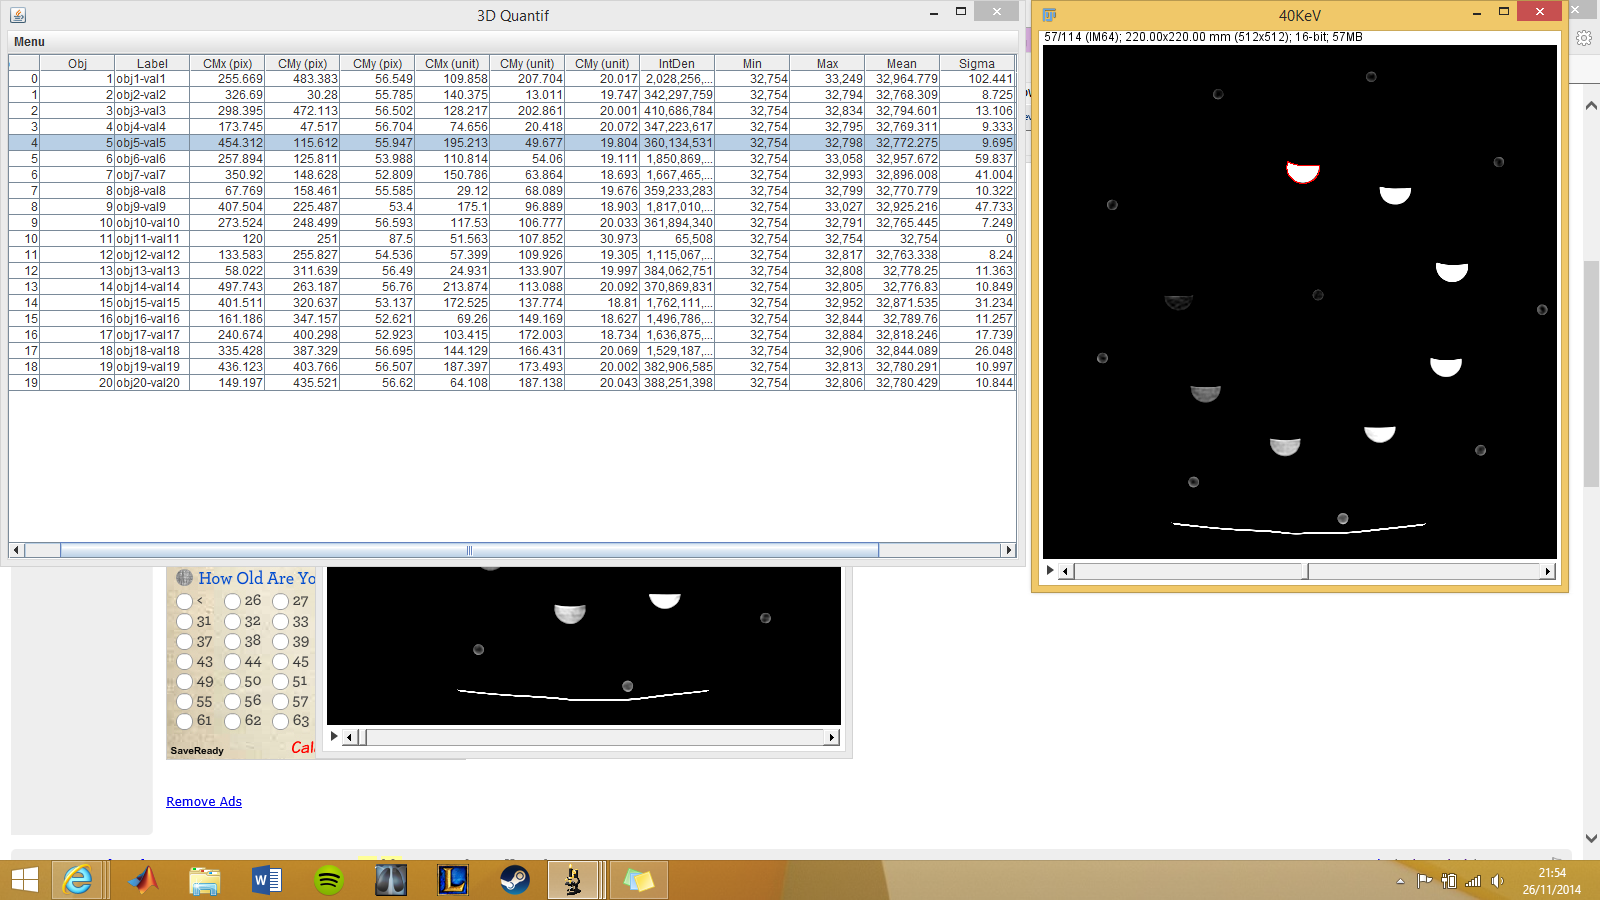1600x900 pixels.
Task: Click the Label column header
Action: tap(152, 63)
